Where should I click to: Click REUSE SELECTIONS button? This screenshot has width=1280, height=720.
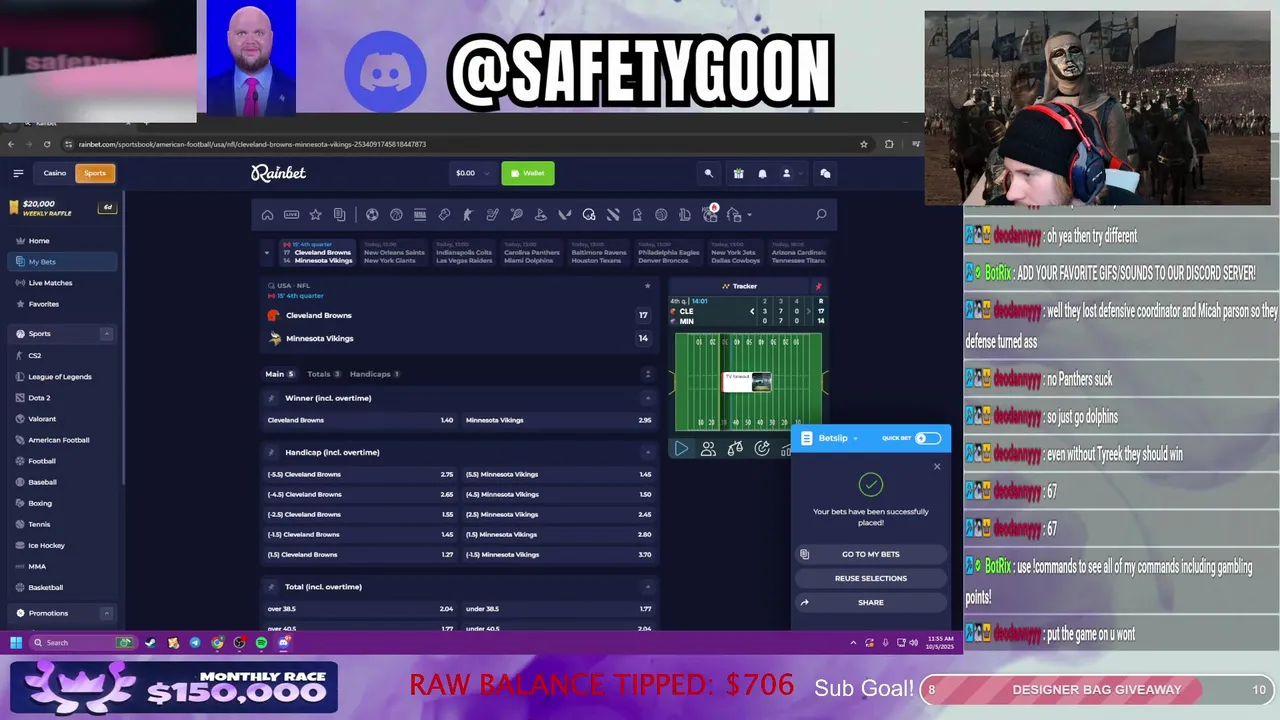tap(870, 578)
